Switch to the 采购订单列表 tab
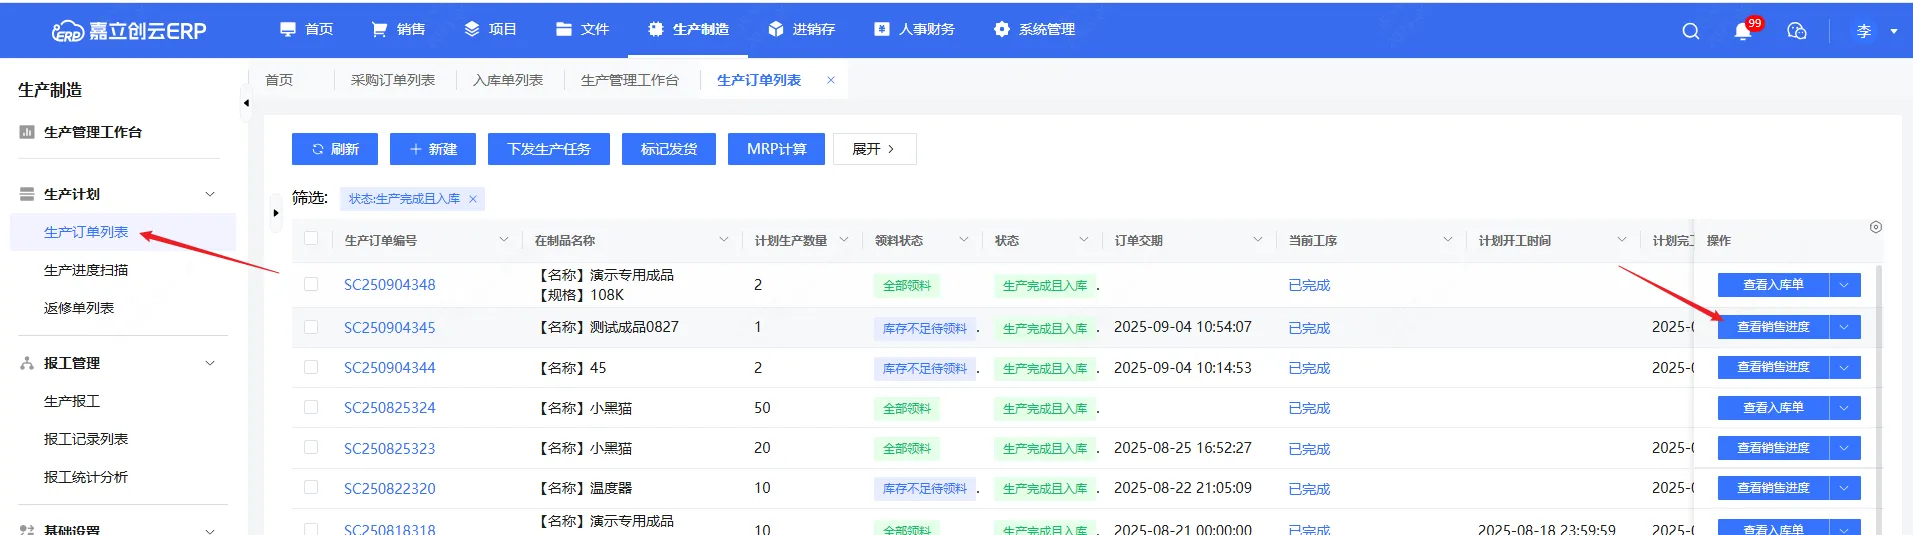Screen dimensions: 1913x535 click(392, 80)
